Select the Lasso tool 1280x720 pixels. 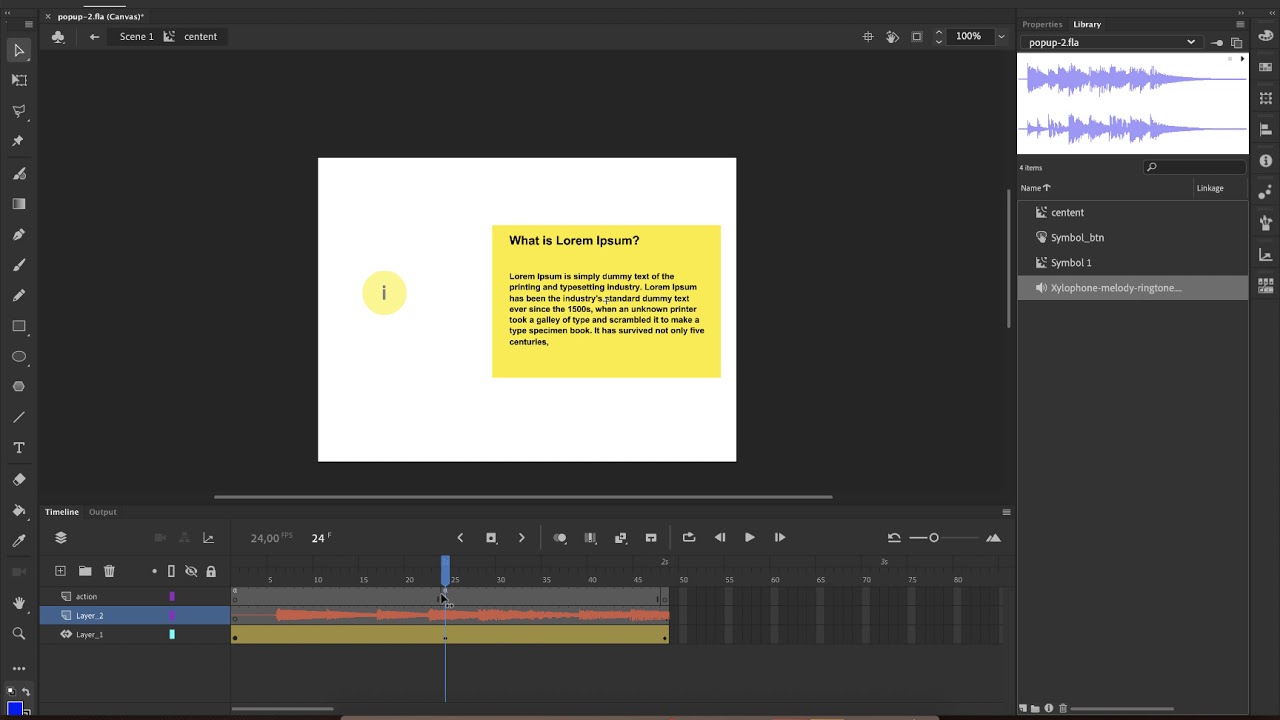[19, 111]
